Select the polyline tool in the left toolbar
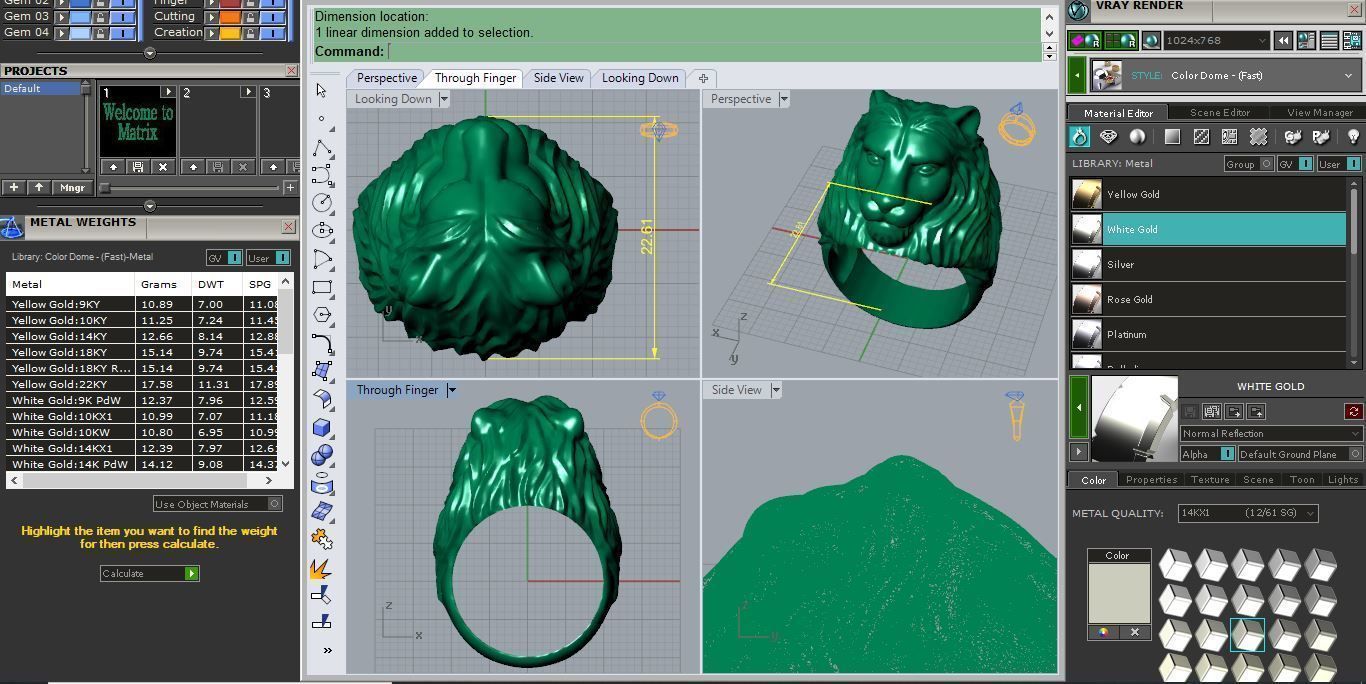Screen dimensions: 1366x684 pos(322,149)
